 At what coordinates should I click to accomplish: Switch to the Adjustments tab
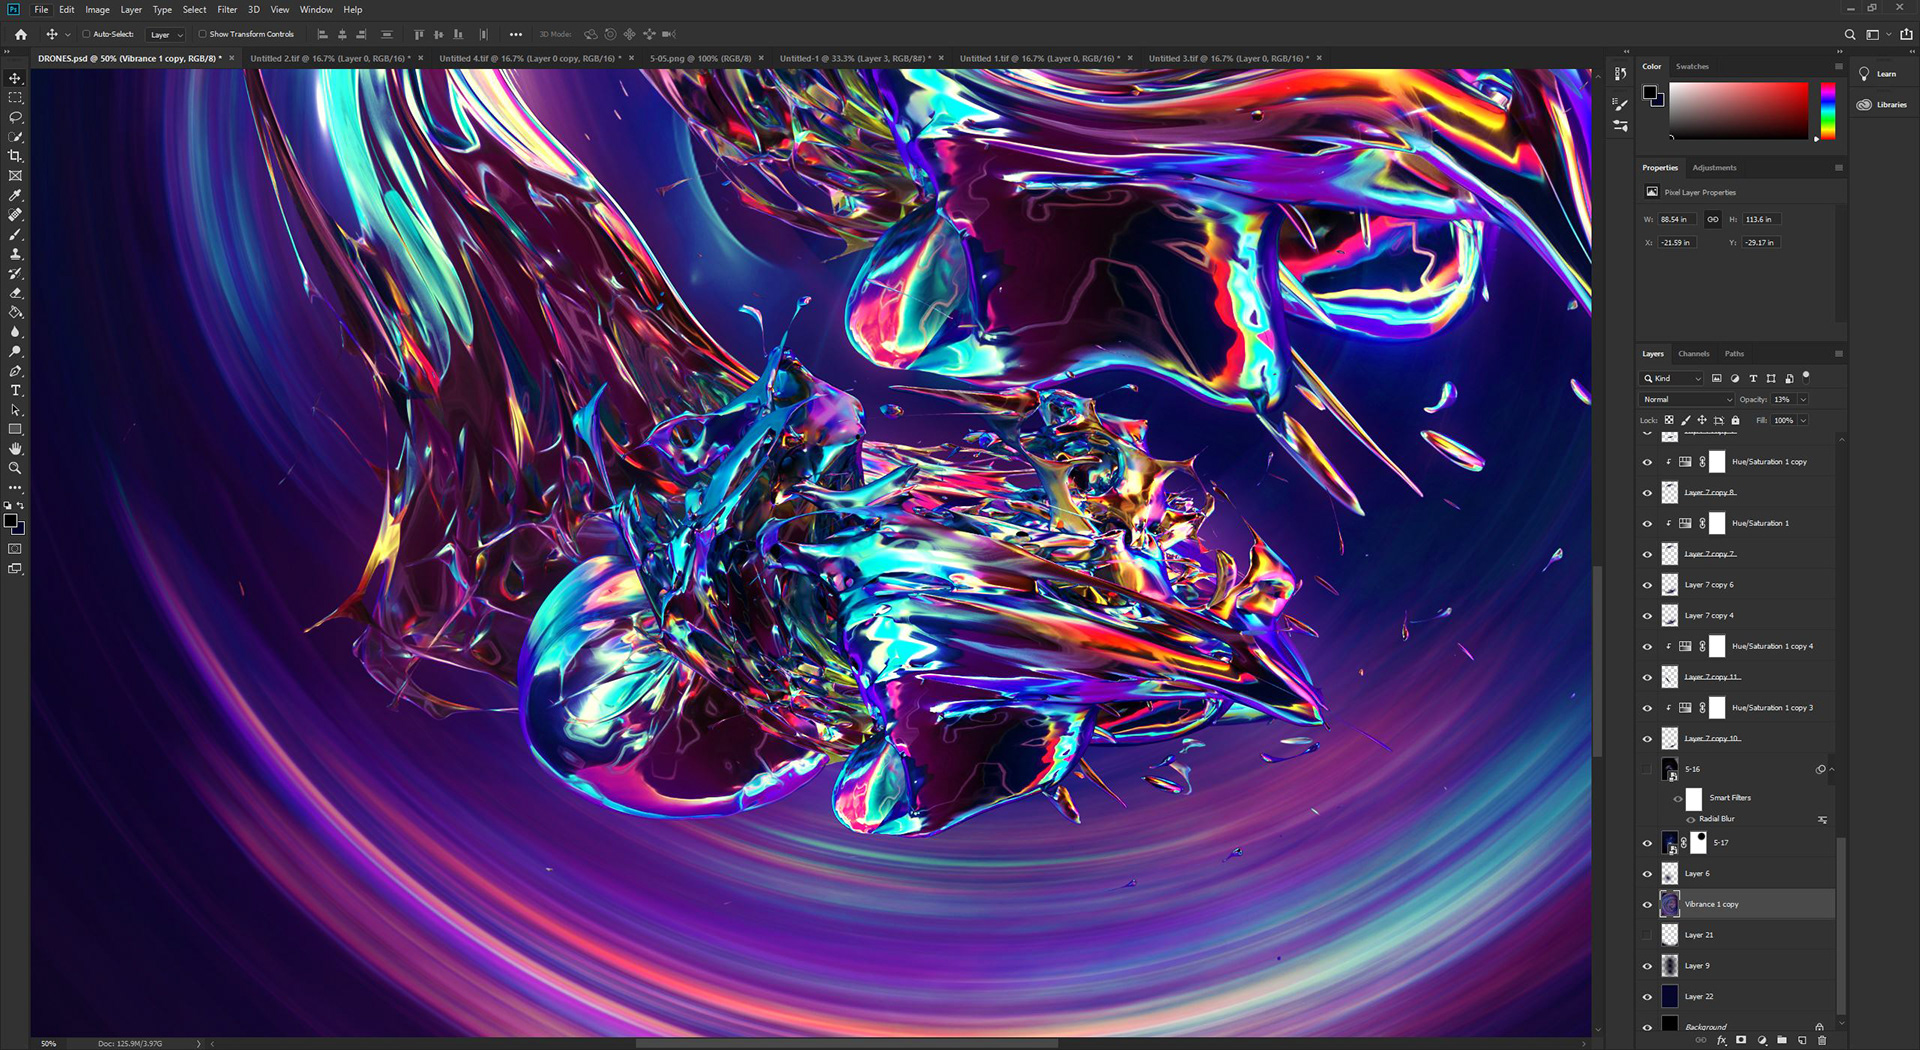tap(1714, 167)
